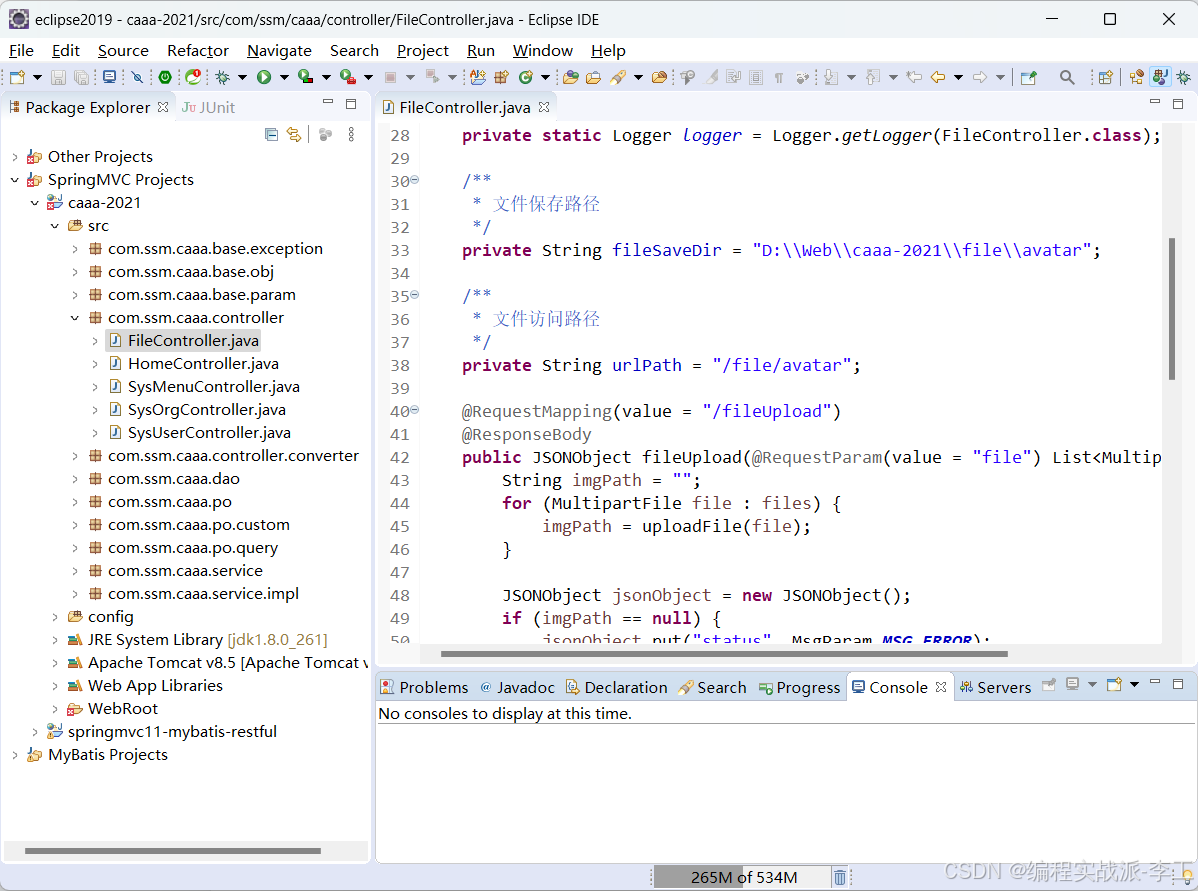Click the Last Edit Location arrow icon
The height and width of the screenshot is (891, 1198).
point(914,77)
